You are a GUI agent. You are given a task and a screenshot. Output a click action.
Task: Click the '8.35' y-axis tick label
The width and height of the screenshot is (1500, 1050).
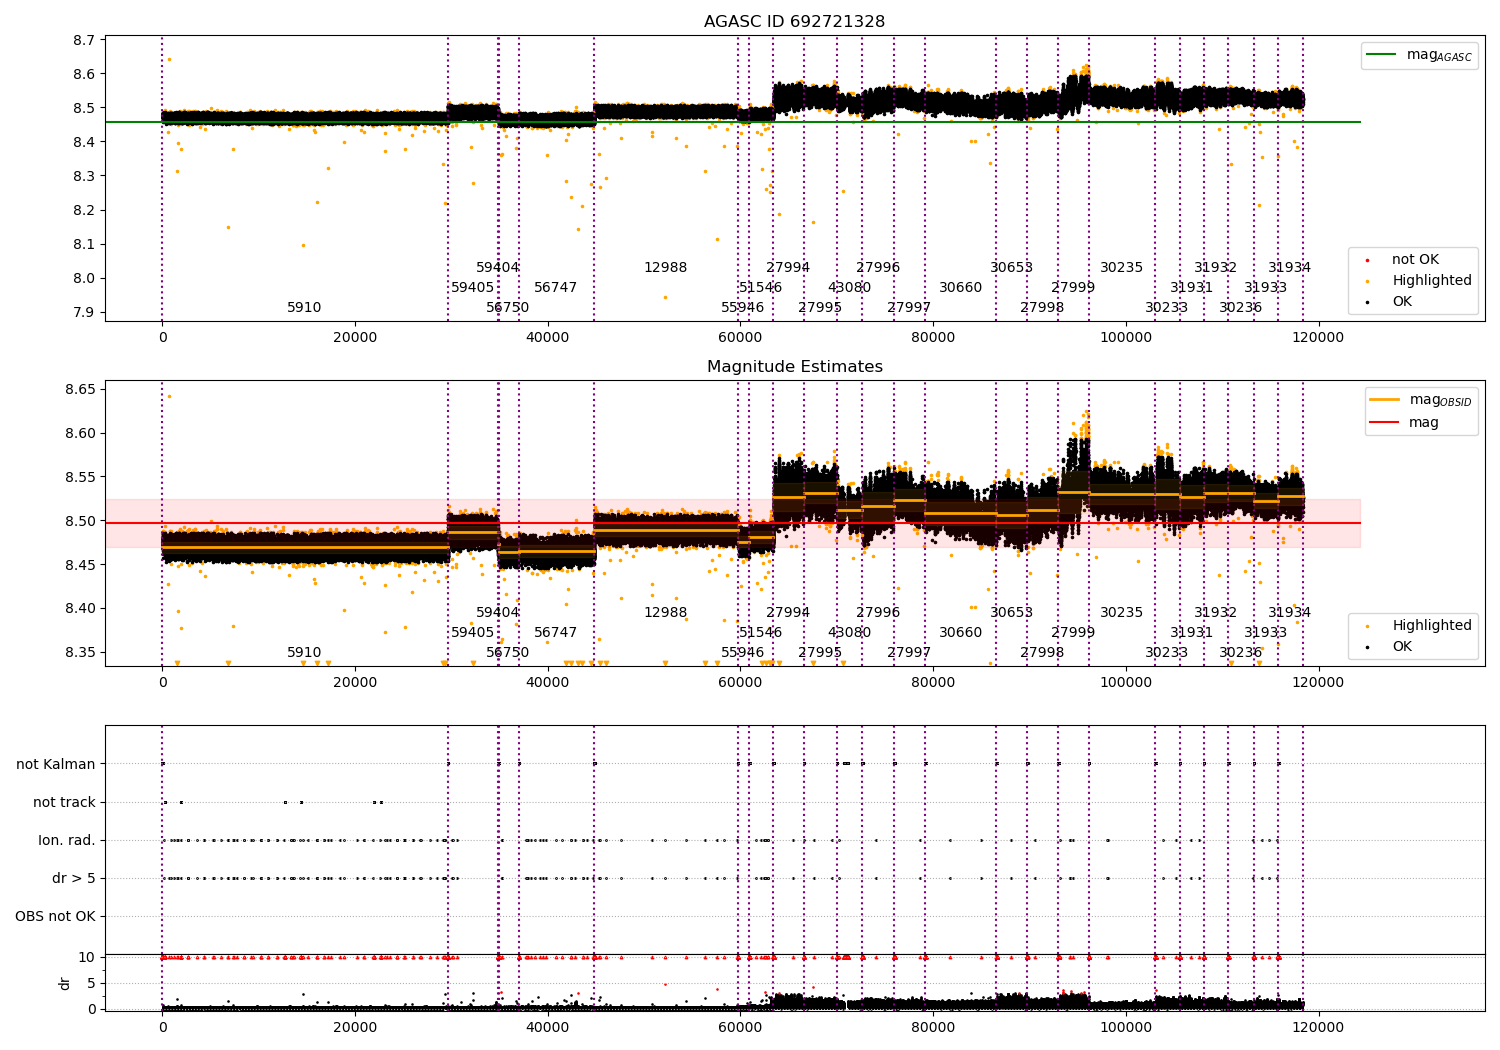pyautogui.click(x=81, y=653)
